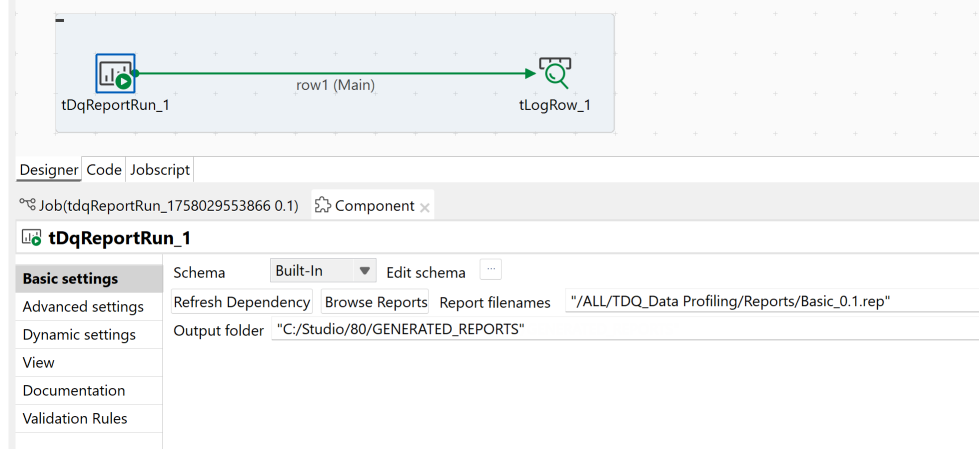
Task: Click the Browse Reports button
Action: (x=376, y=302)
